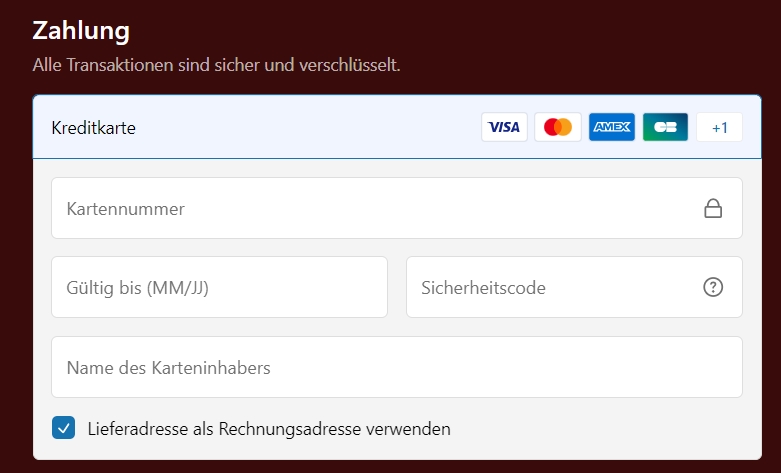Click the Visa card logo

[x=504, y=127]
